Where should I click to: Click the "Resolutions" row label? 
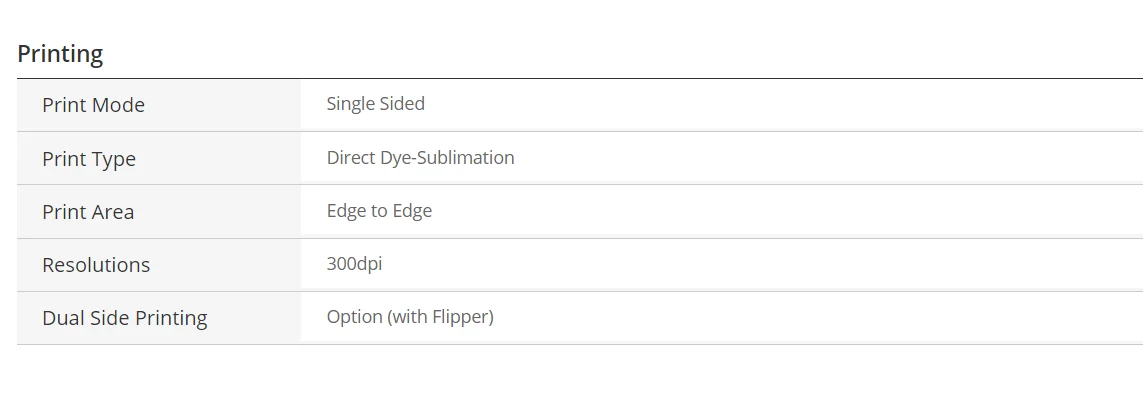(96, 265)
